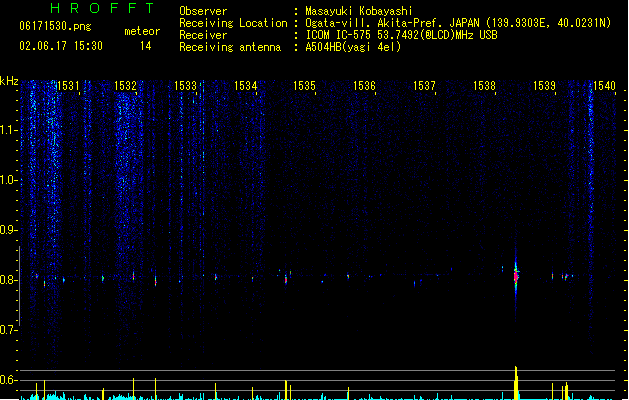Screen dimensions: 629x400
Task: Click the Observer field label
Action: [x=203, y=11]
